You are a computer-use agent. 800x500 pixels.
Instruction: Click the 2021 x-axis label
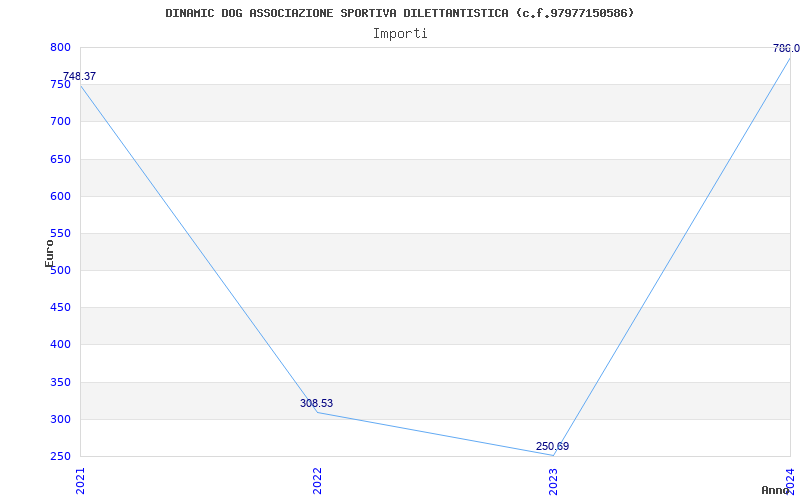pos(80,481)
